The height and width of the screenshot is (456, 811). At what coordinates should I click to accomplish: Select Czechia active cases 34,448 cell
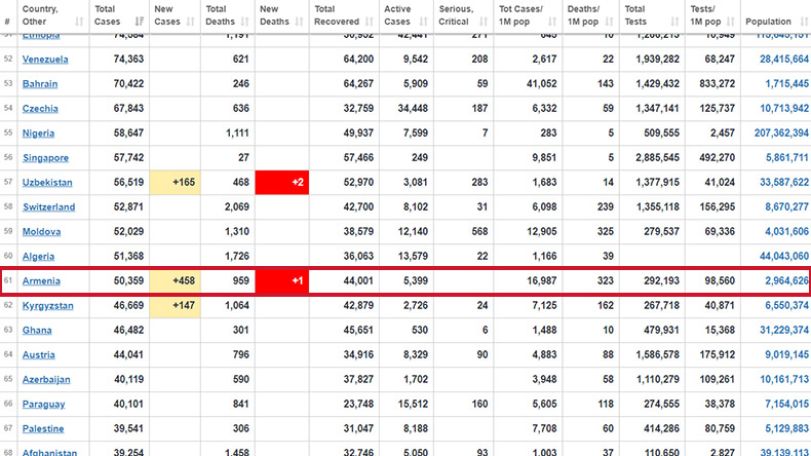407,109
